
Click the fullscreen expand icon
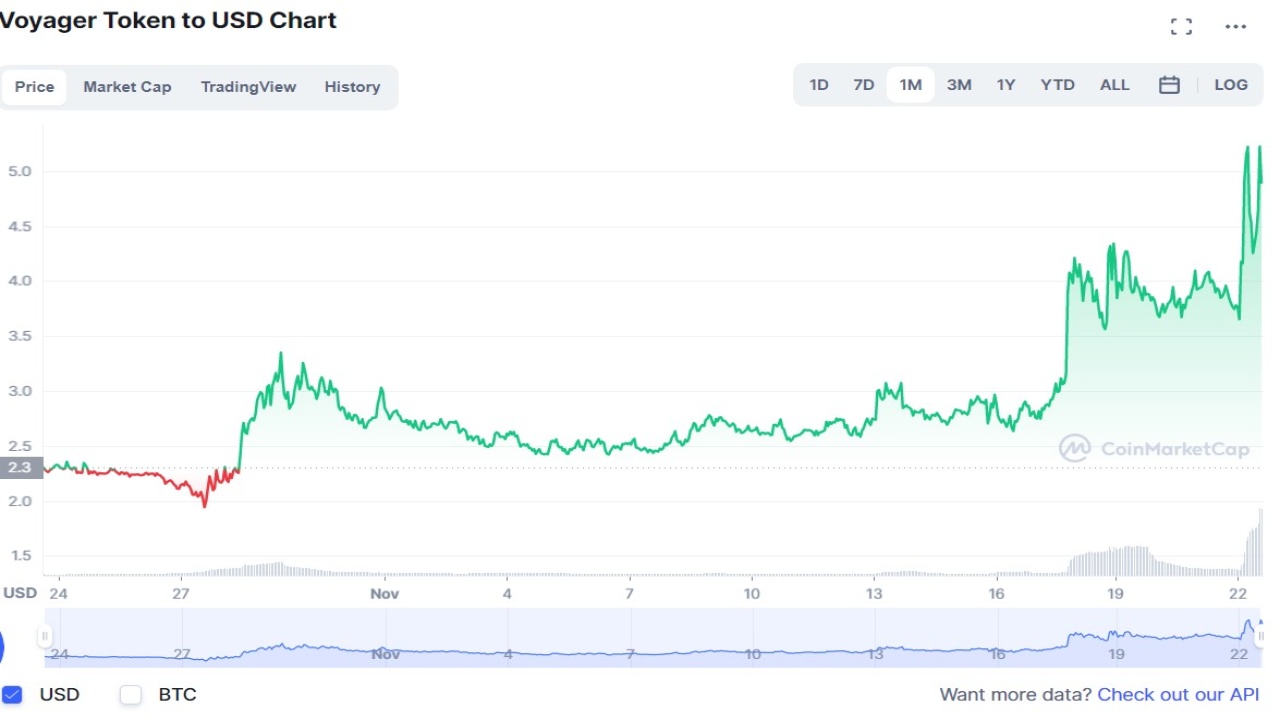click(x=1181, y=27)
